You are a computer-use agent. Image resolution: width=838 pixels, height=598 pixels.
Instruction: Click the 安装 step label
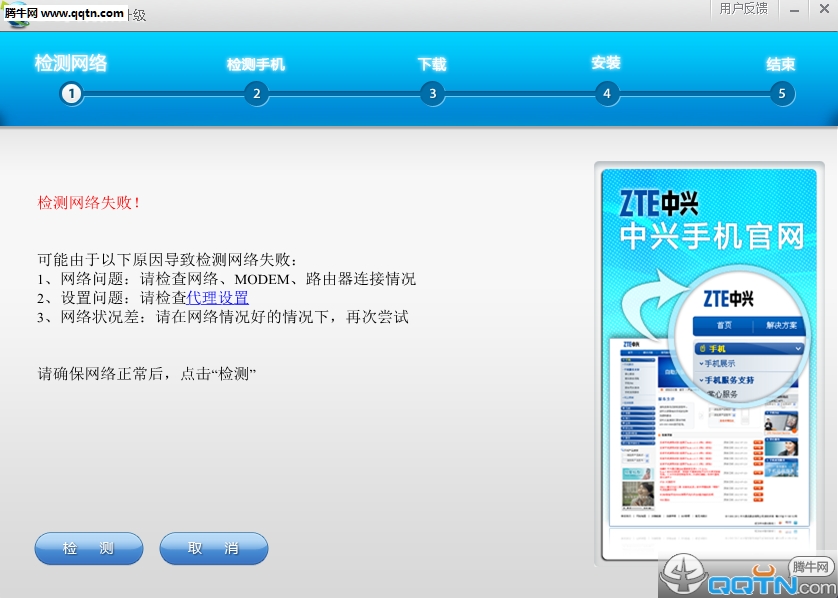point(606,63)
